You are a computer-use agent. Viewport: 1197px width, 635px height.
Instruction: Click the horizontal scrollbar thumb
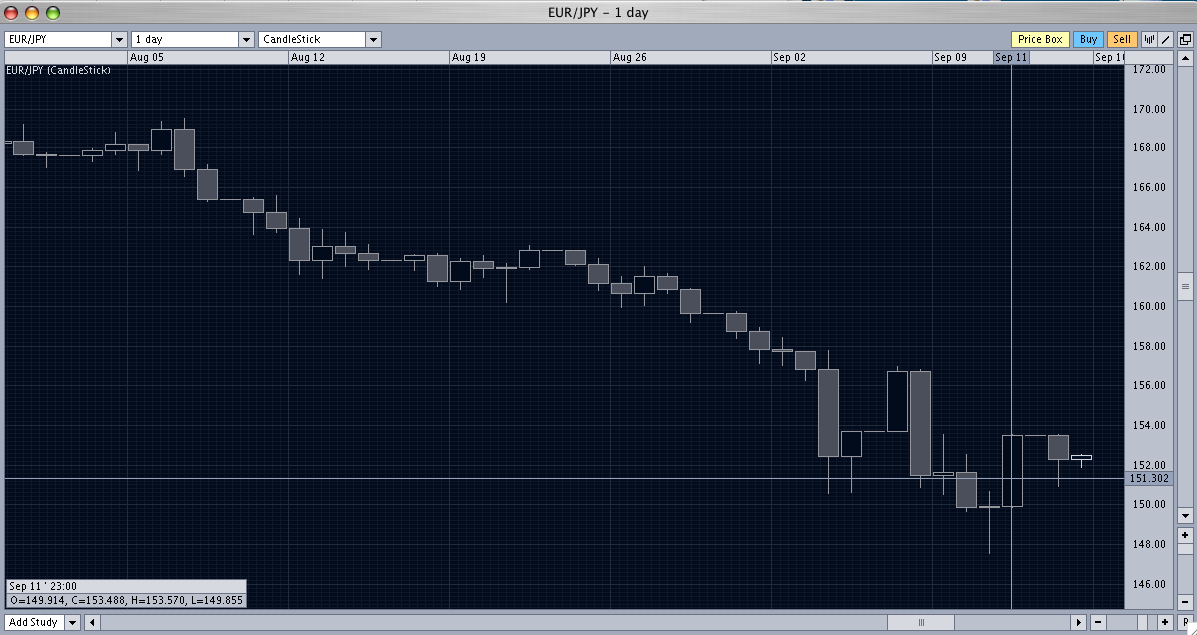[921, 622]
